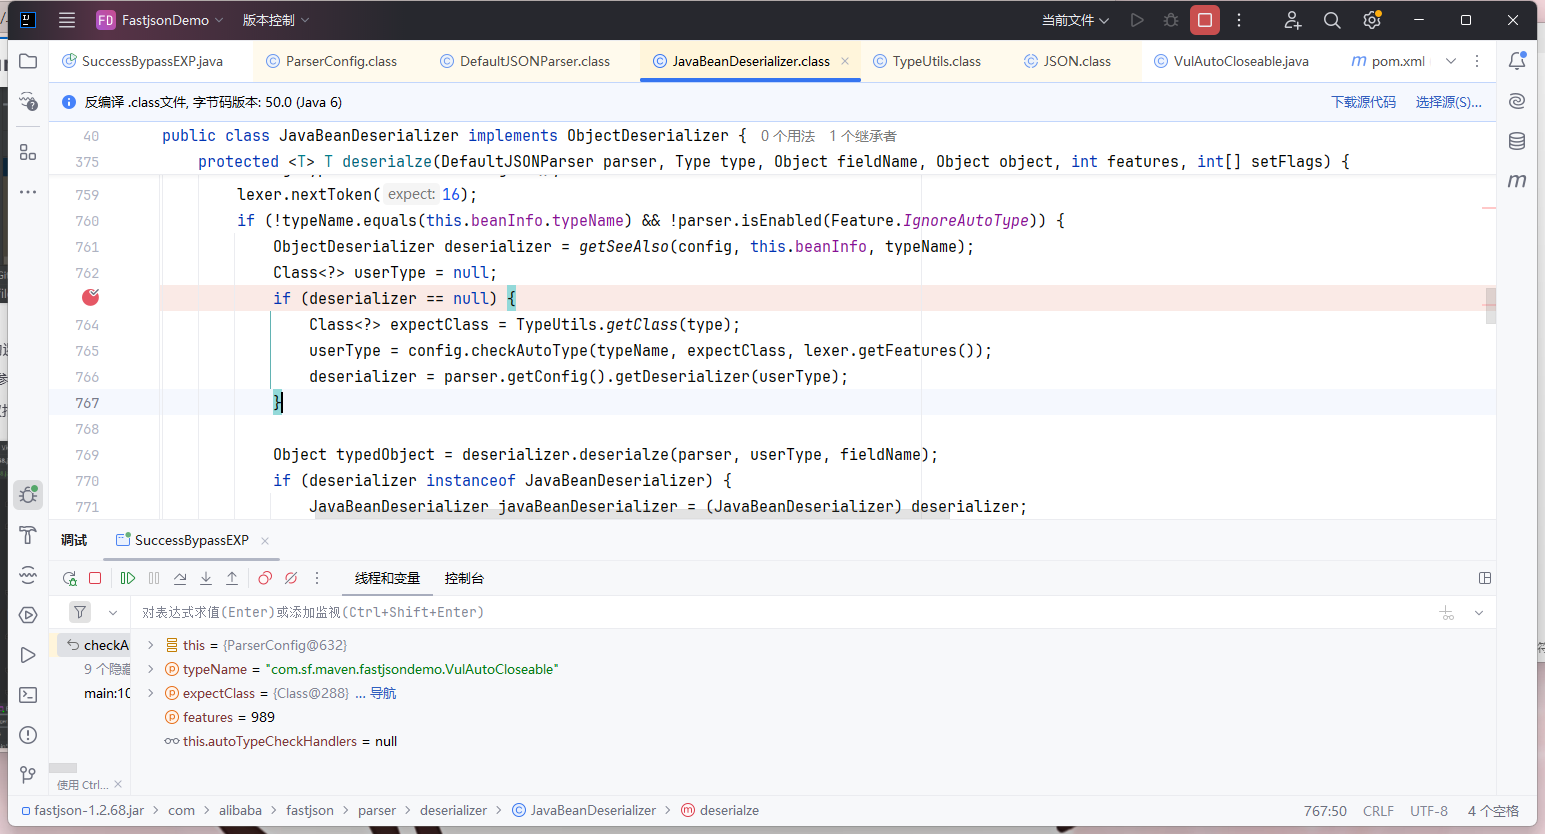1545x834 pixels.
Task: Click the 导航 link next to expectClass
Action: (x=383, y=693)
